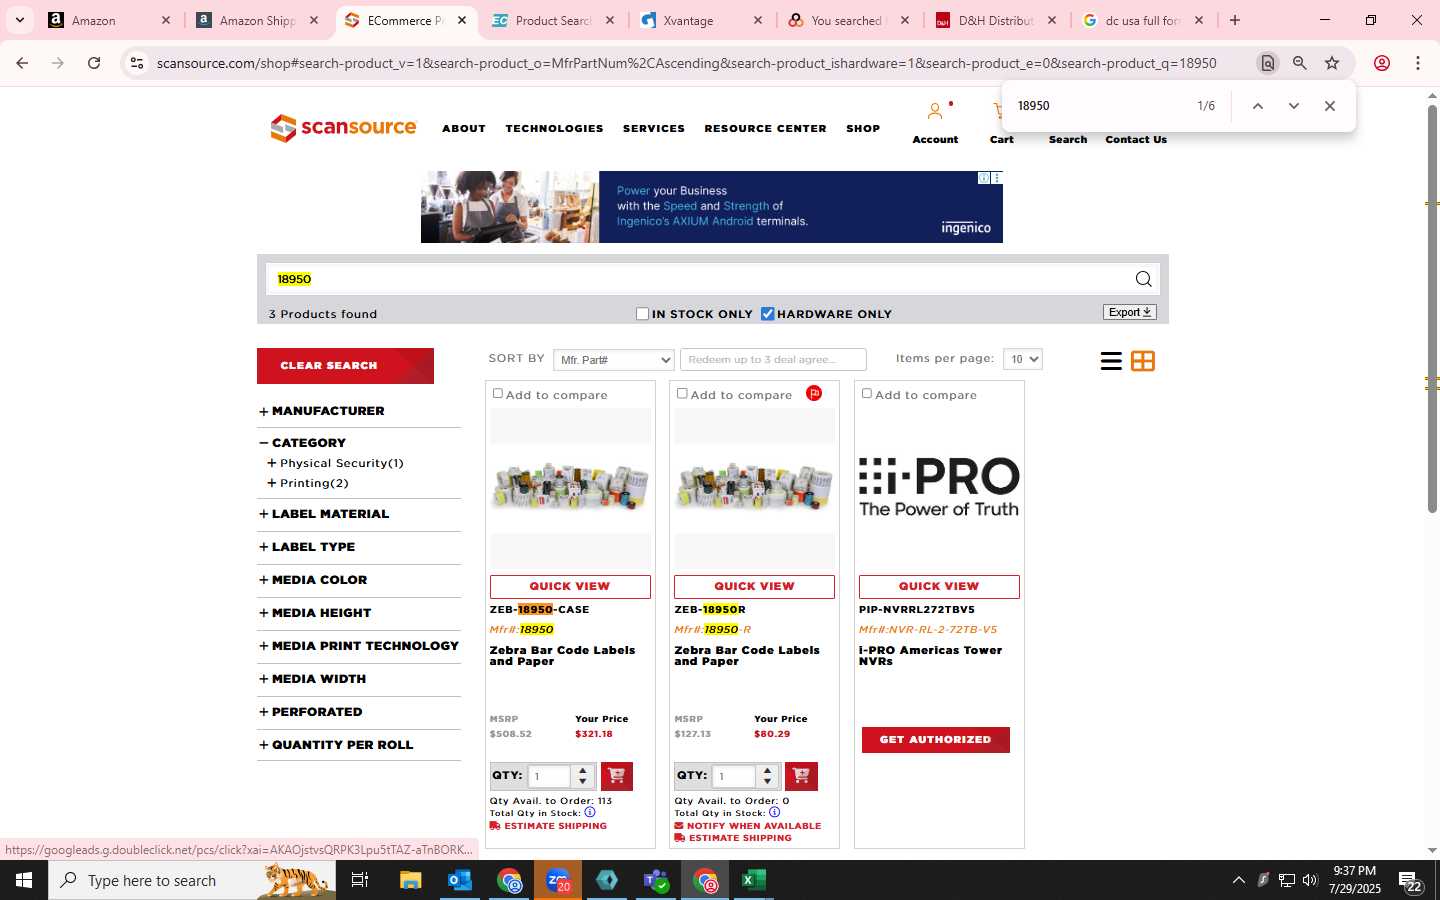Open Chrome profile icon
The image size is (1440, 900).
click(1382, 63)
